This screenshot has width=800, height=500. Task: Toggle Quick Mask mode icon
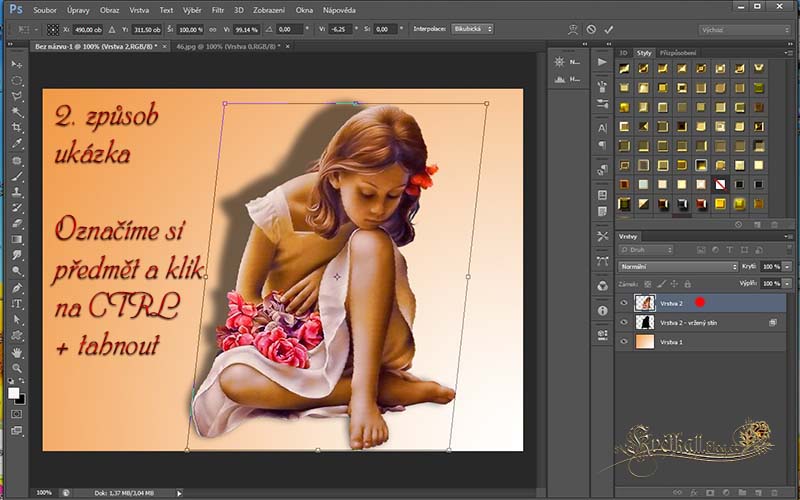pos(17,414)
